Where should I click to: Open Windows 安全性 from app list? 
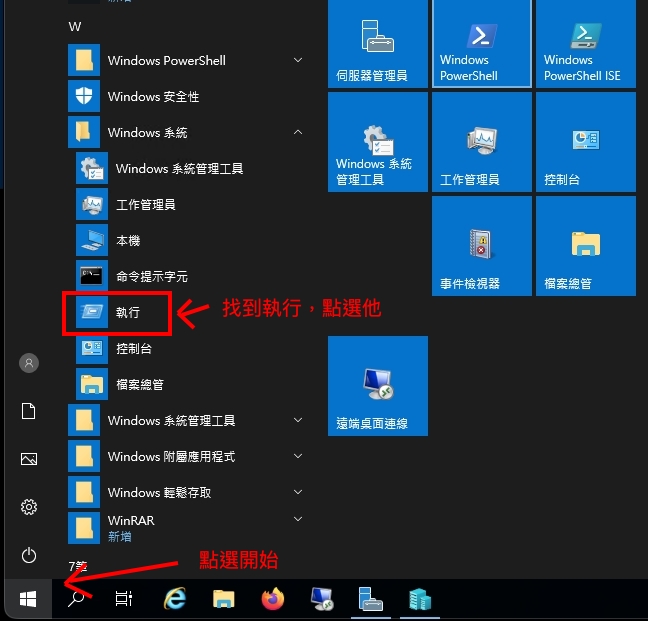pyautogui.click(x=152, y=97)
